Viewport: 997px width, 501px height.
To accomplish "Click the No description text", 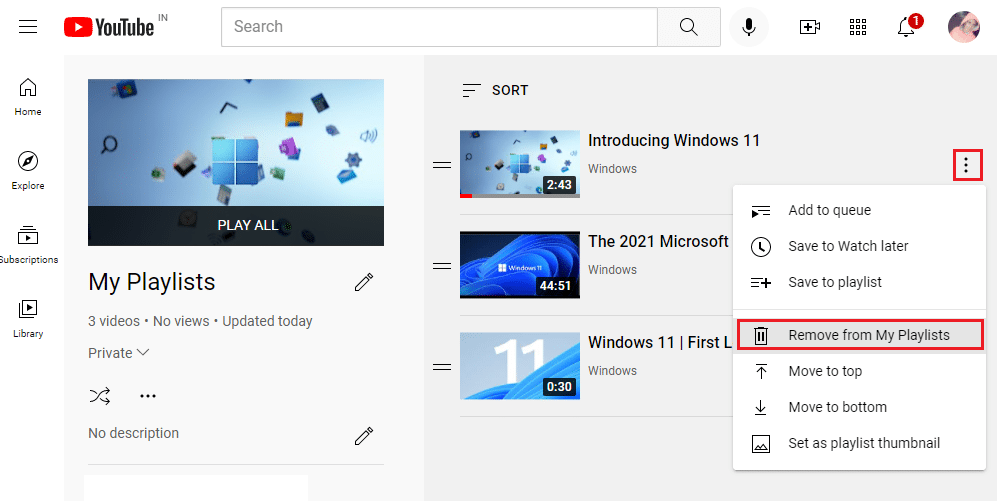I will click(134, 434).
